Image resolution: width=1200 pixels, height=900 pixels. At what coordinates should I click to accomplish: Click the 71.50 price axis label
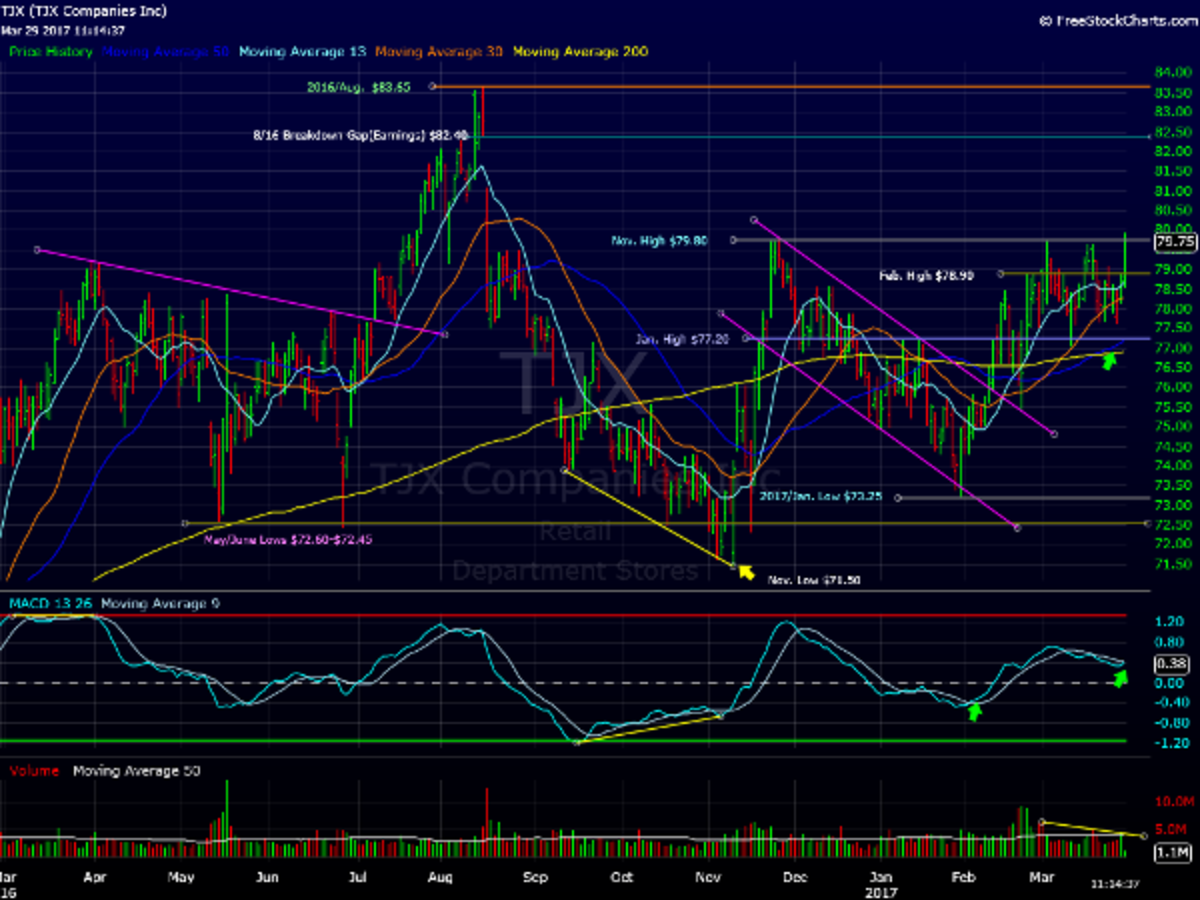pyautogui.click(x=1172, y=564)
